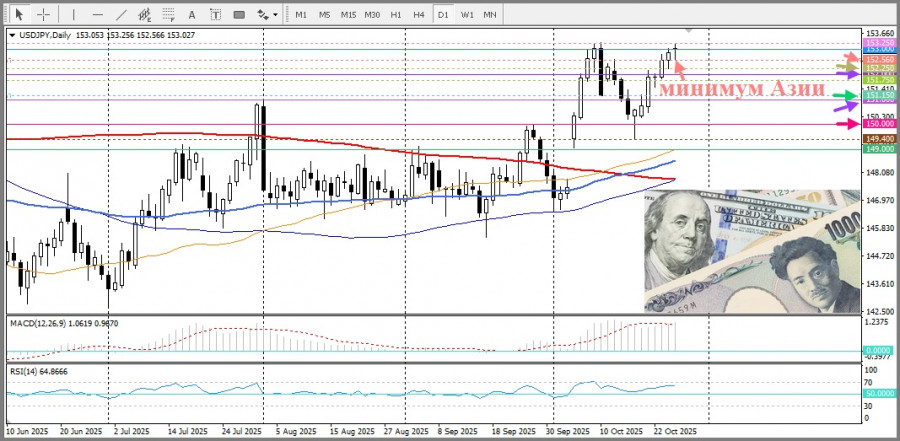
Task: Click the 153.660 price scale value
Action: click(880, 33)
